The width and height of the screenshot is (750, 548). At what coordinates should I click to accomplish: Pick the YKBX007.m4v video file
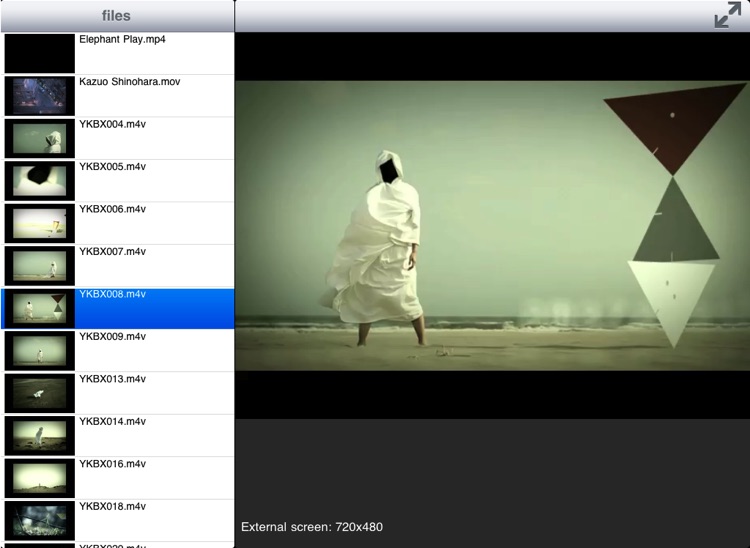[155, 265]
